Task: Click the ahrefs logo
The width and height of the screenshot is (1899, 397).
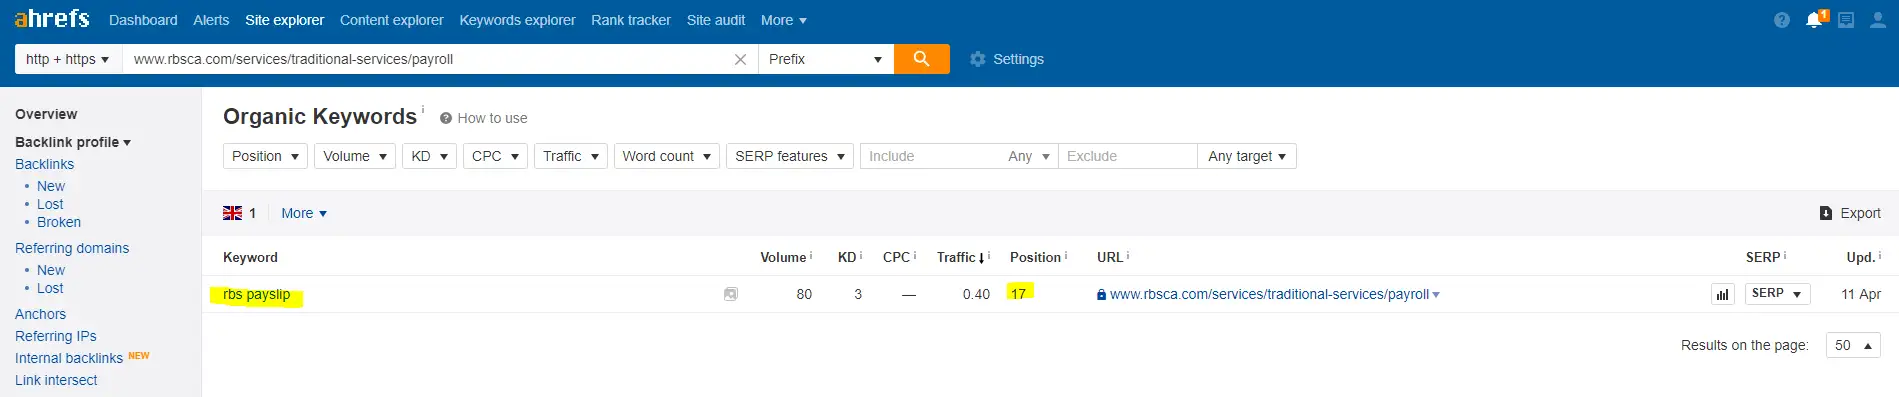Action: click(52, 19)
